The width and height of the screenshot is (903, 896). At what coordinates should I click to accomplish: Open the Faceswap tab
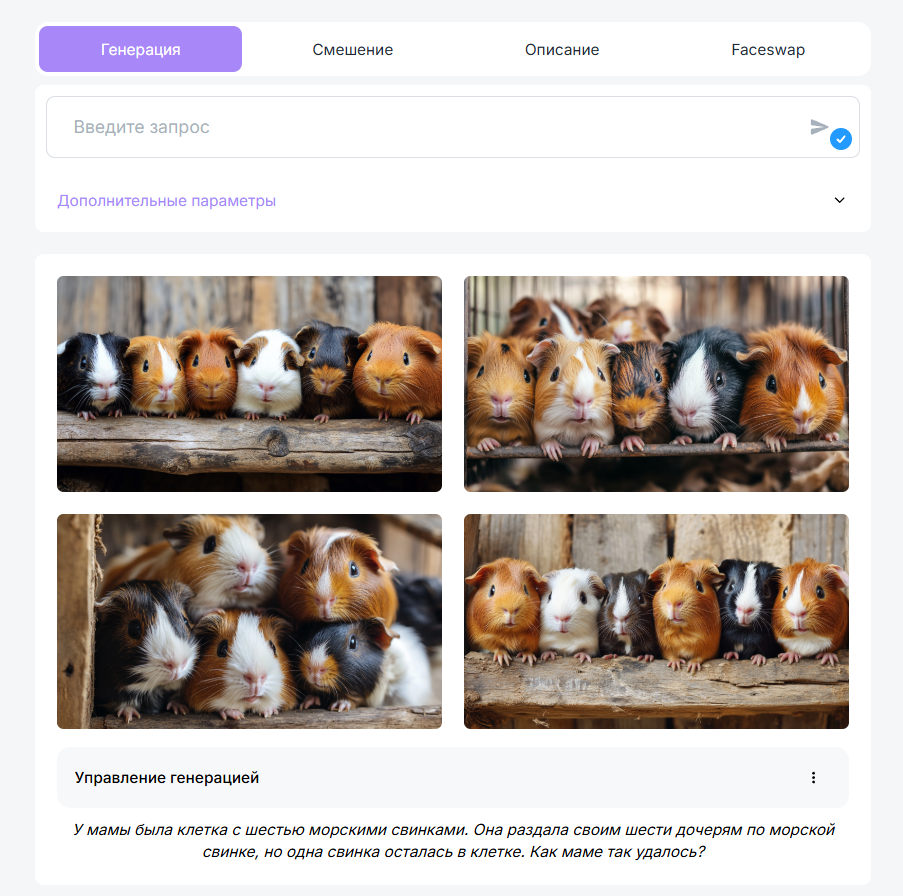coord(768,50)
